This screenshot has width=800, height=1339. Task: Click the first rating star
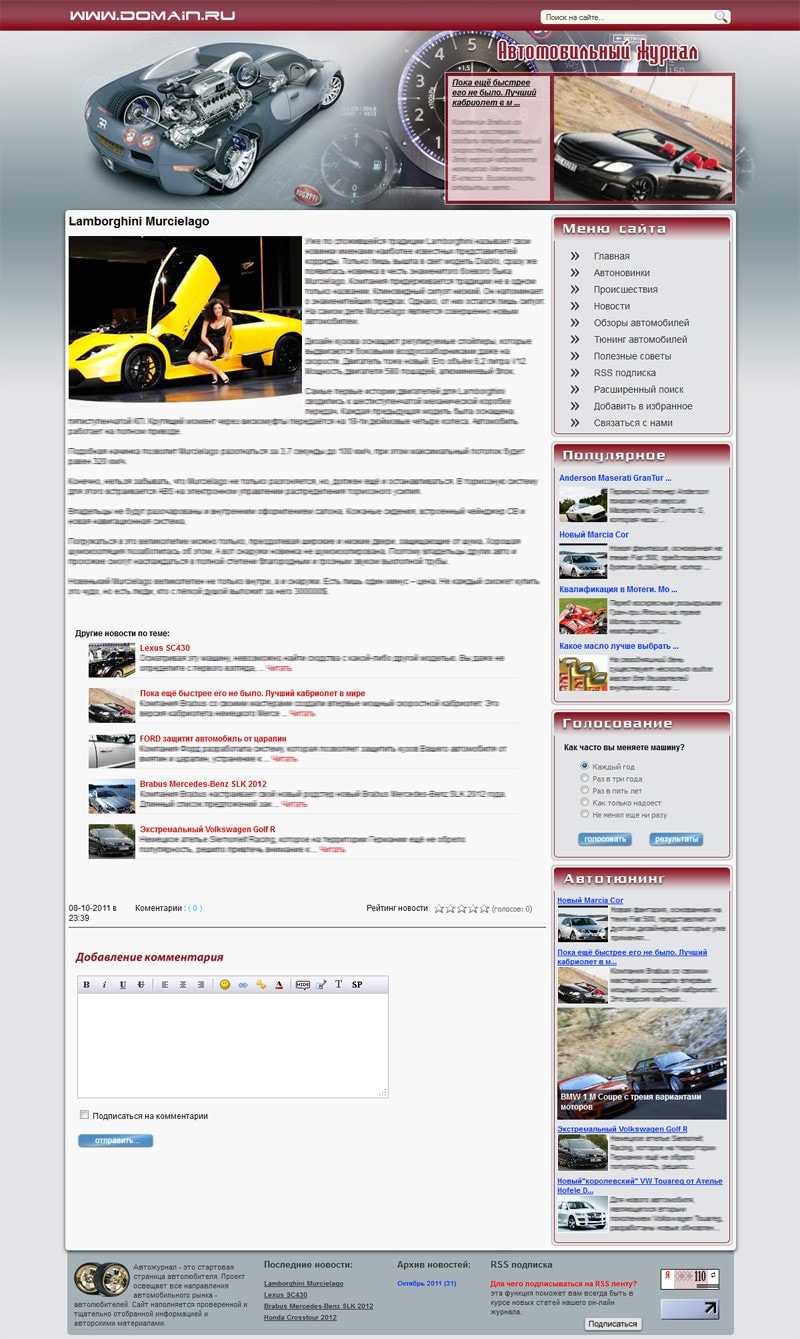pyautogui.click(x=439, y=909)
